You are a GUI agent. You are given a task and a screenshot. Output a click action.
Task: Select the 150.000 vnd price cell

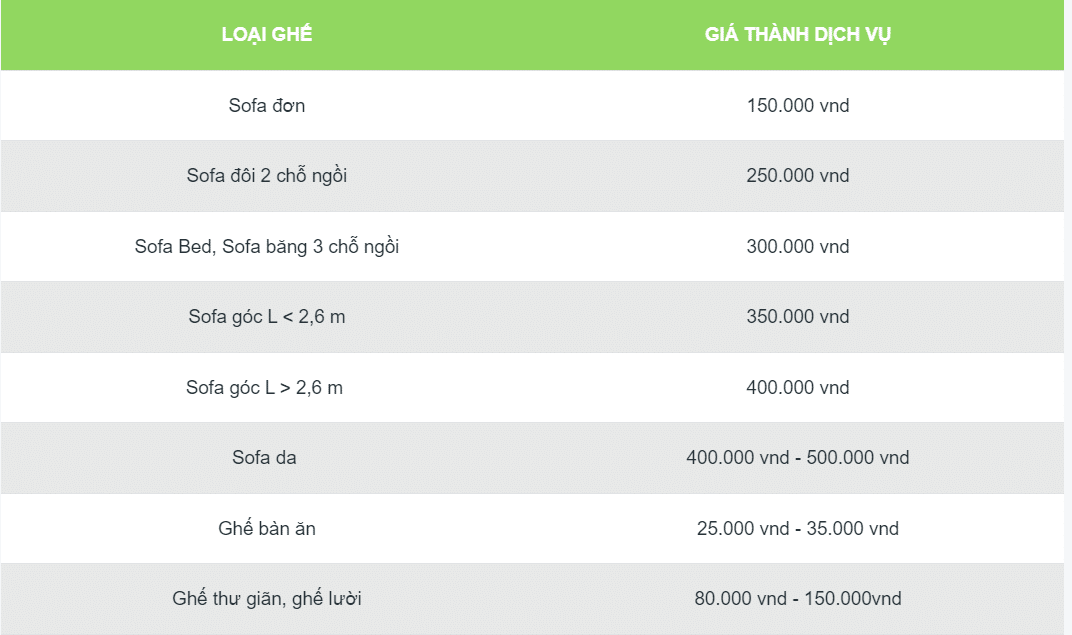(x=798, y=105)
